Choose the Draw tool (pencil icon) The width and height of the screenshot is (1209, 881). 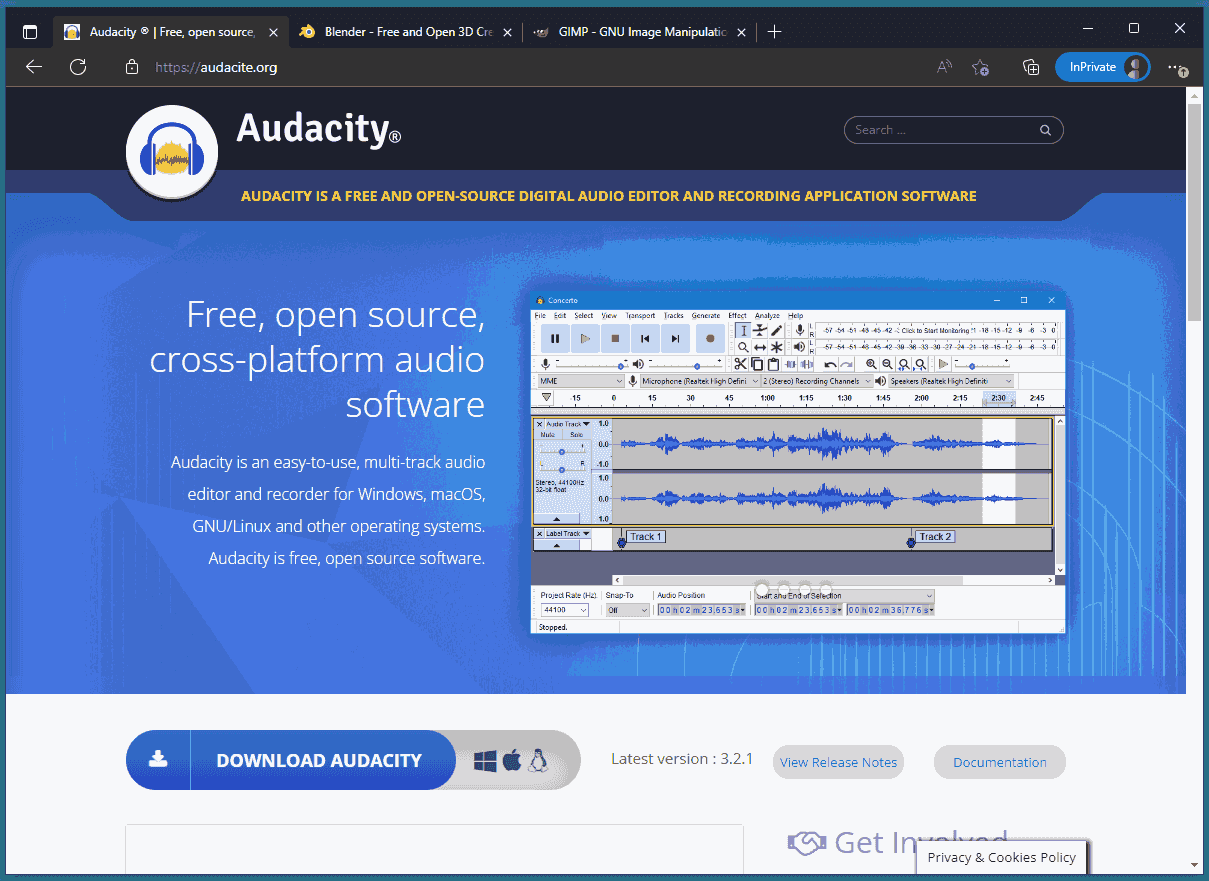(775, 330)
